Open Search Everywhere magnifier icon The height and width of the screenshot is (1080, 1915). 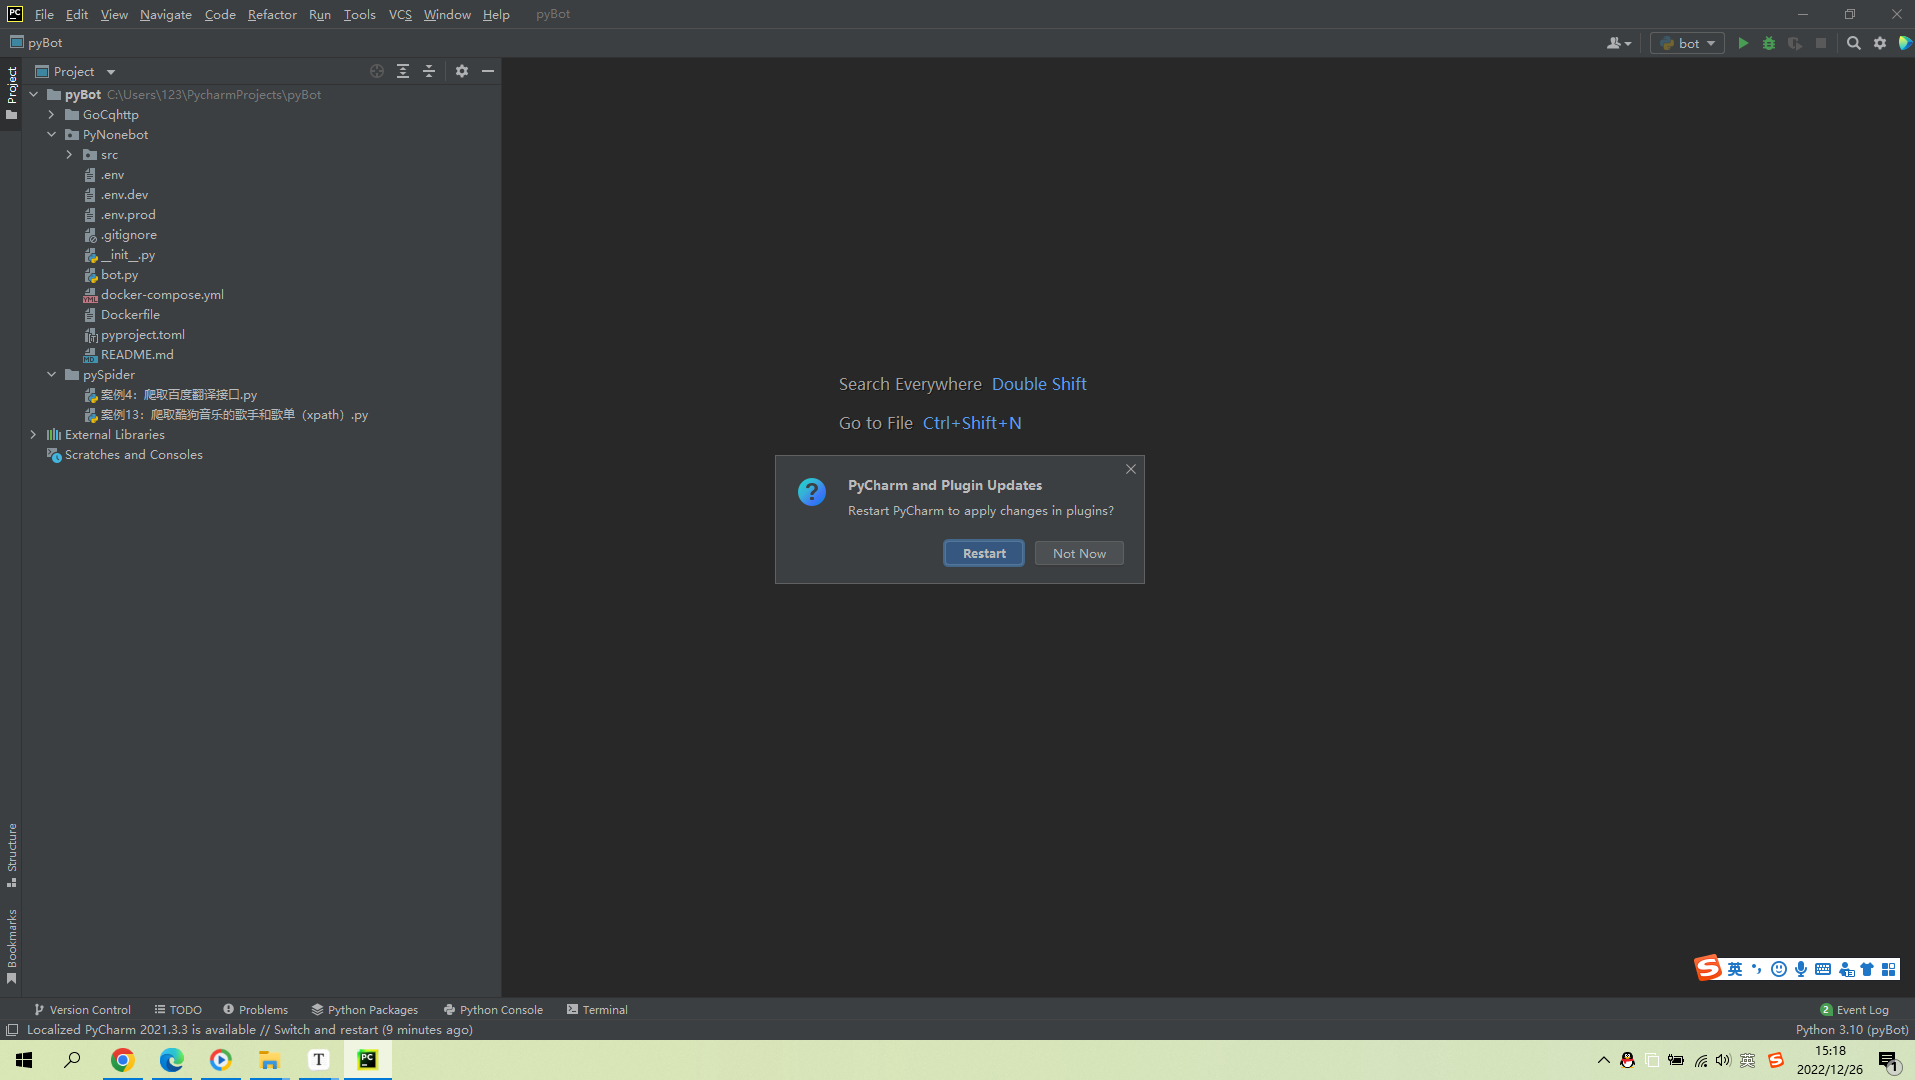coord(1854,43)
